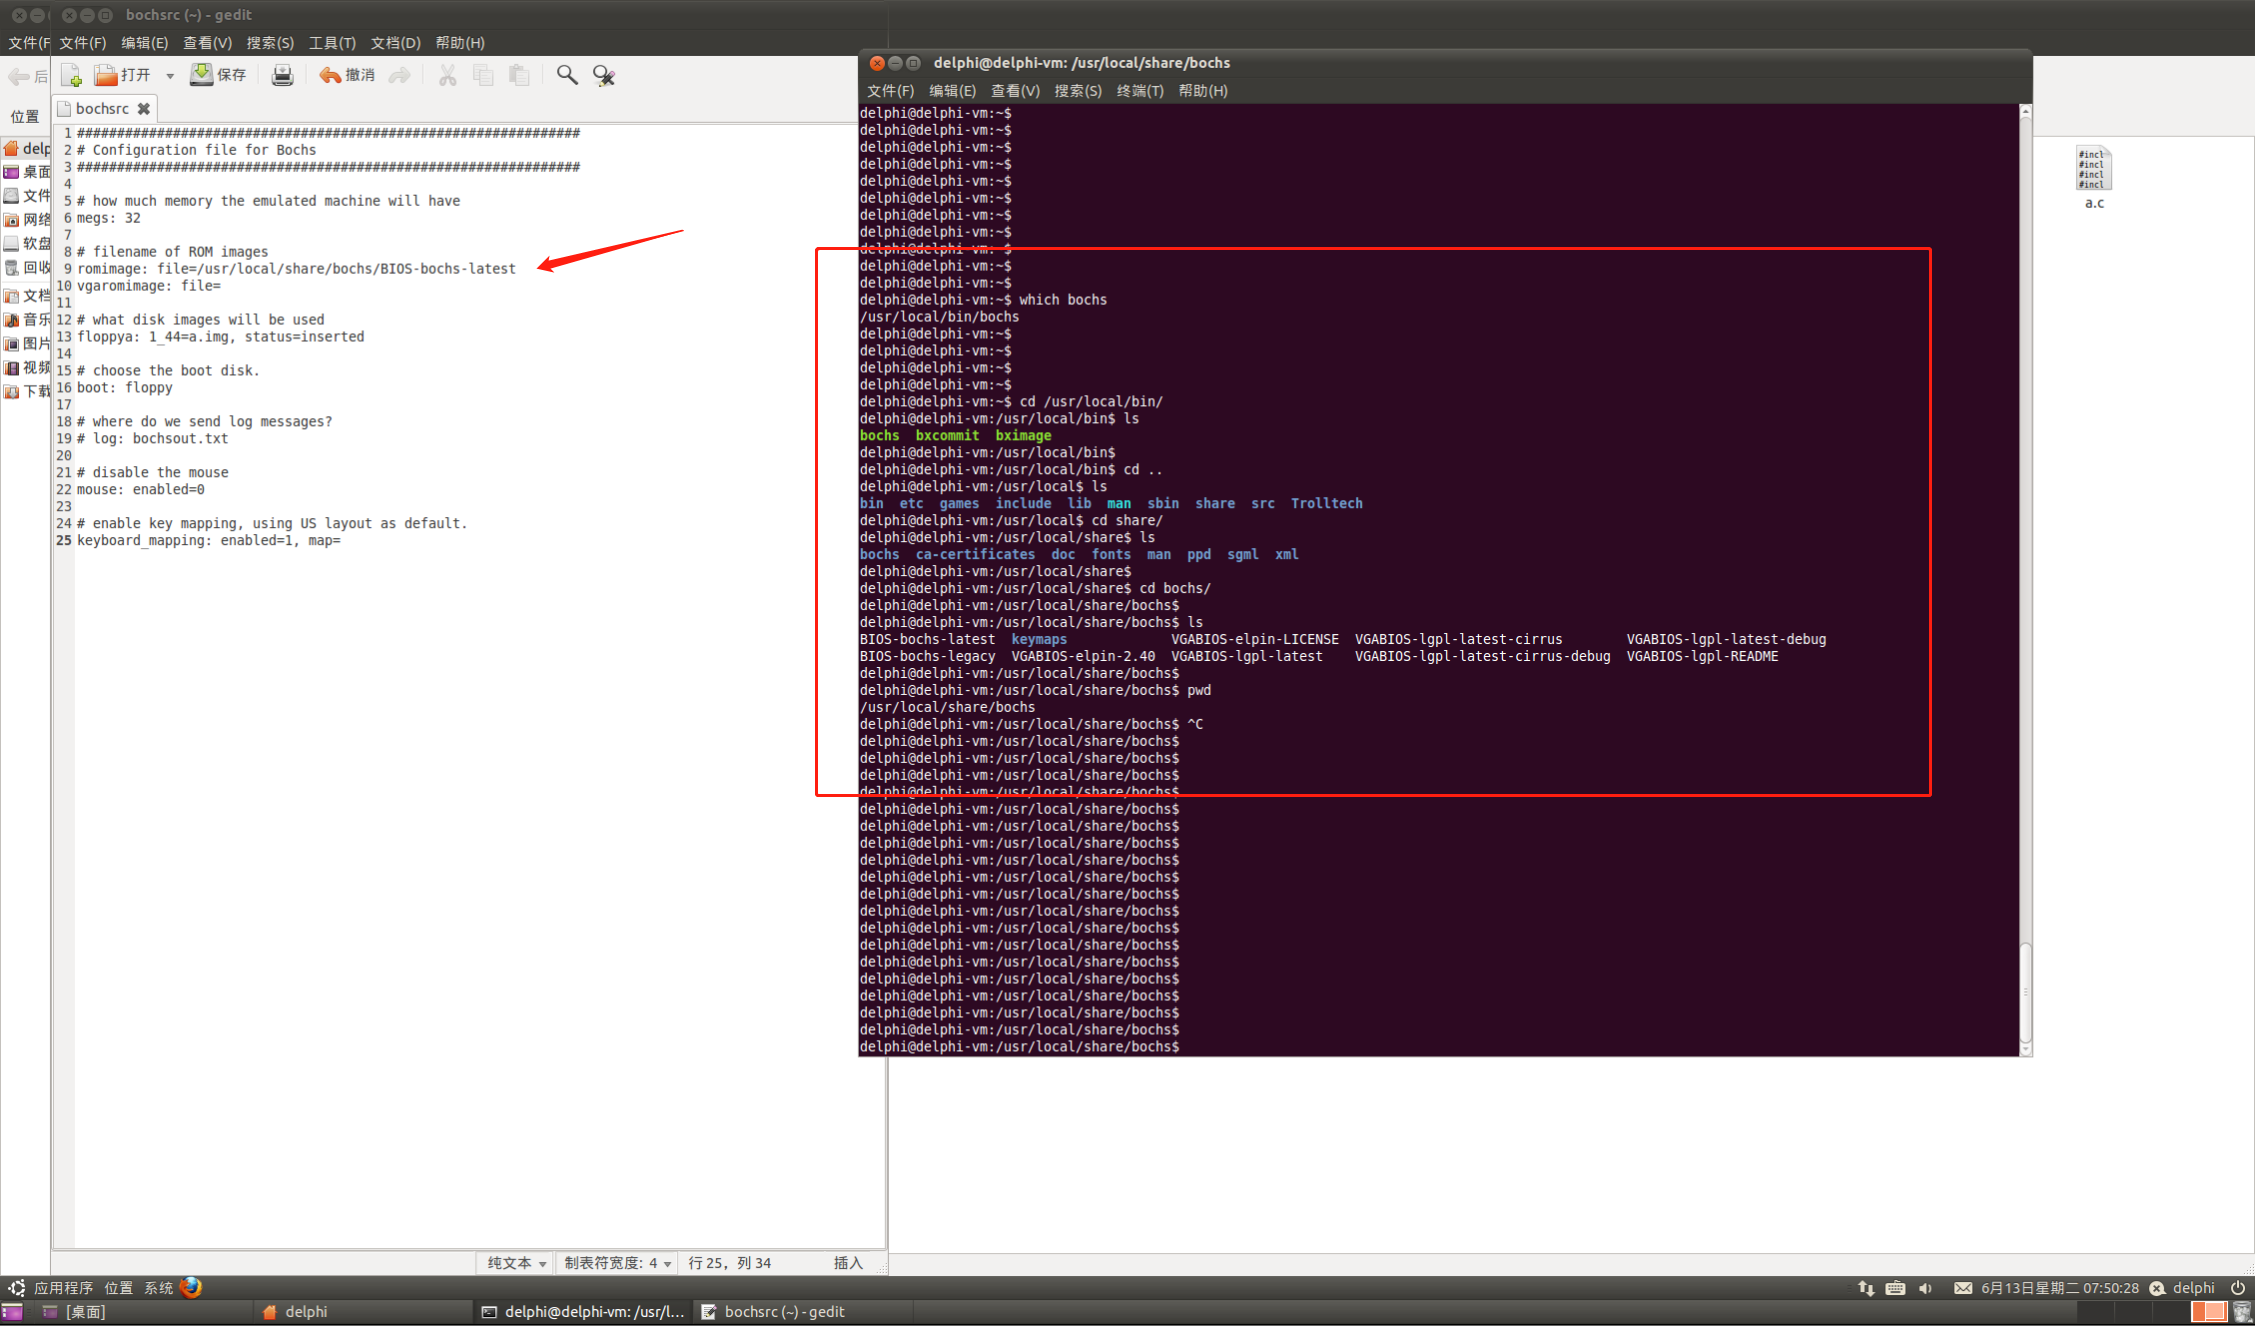Close the bochsrc document tab
The height and width of the screenshot is (1326, 2255).
144,108
